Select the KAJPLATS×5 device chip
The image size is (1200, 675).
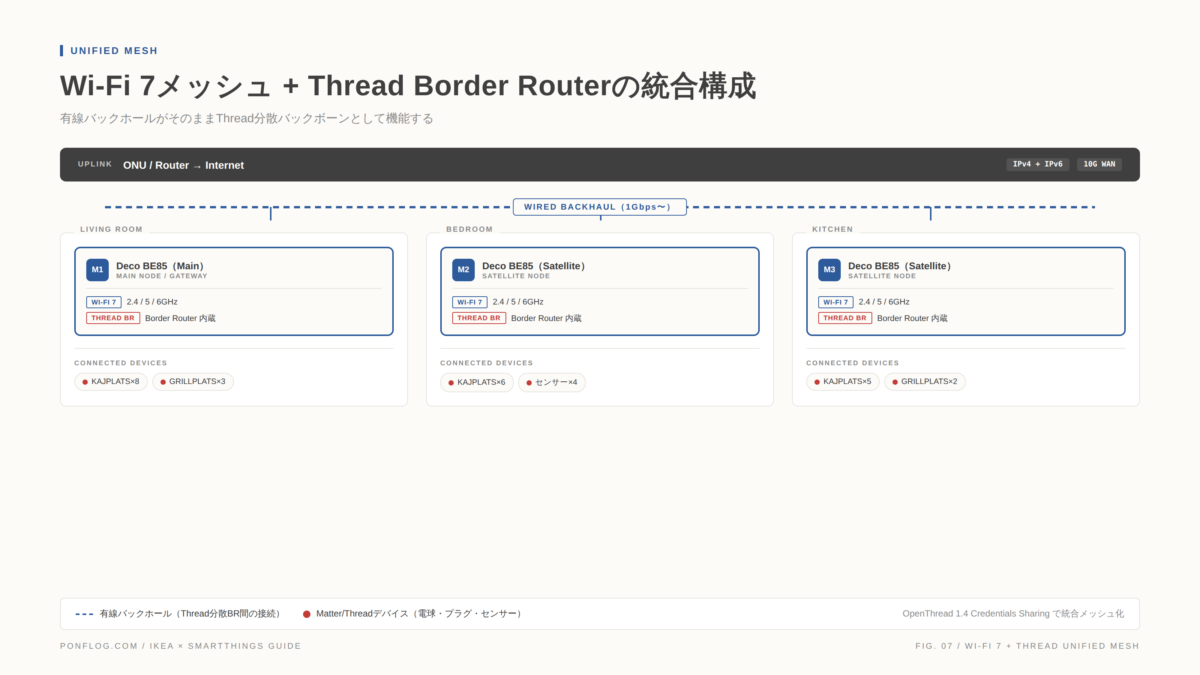(843, 382)
